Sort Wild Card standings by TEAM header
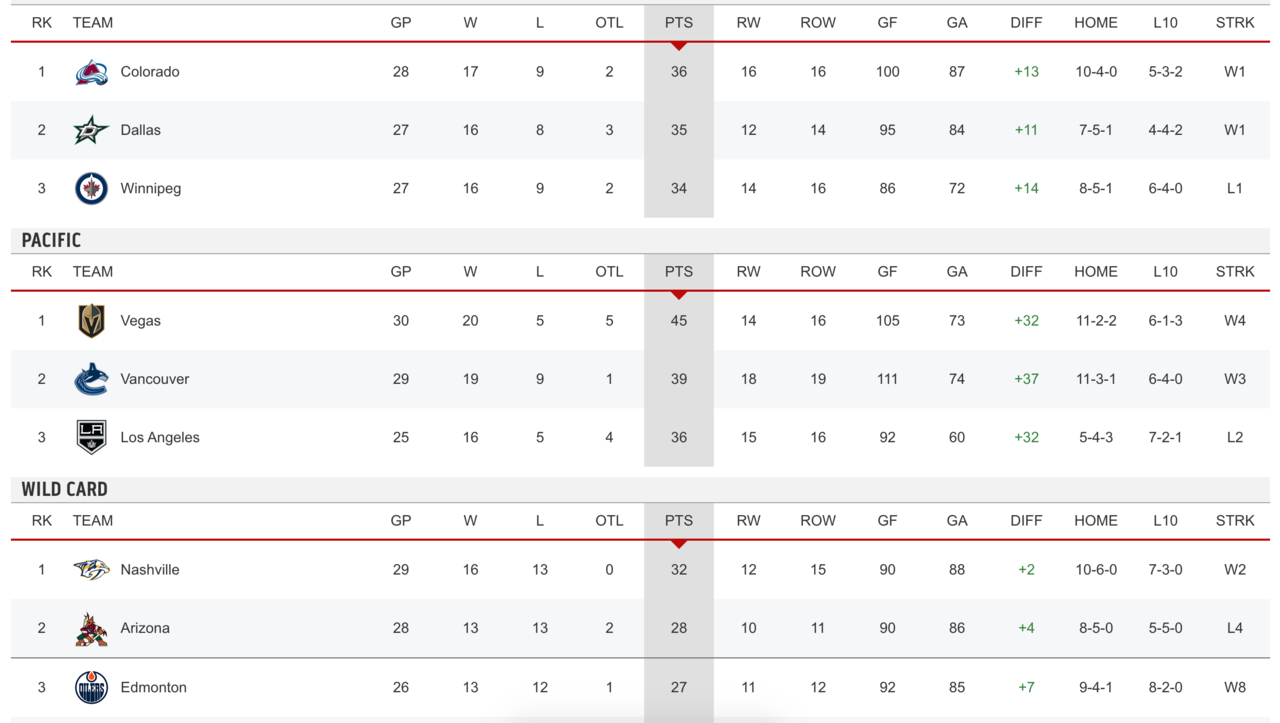 (93, 521)
